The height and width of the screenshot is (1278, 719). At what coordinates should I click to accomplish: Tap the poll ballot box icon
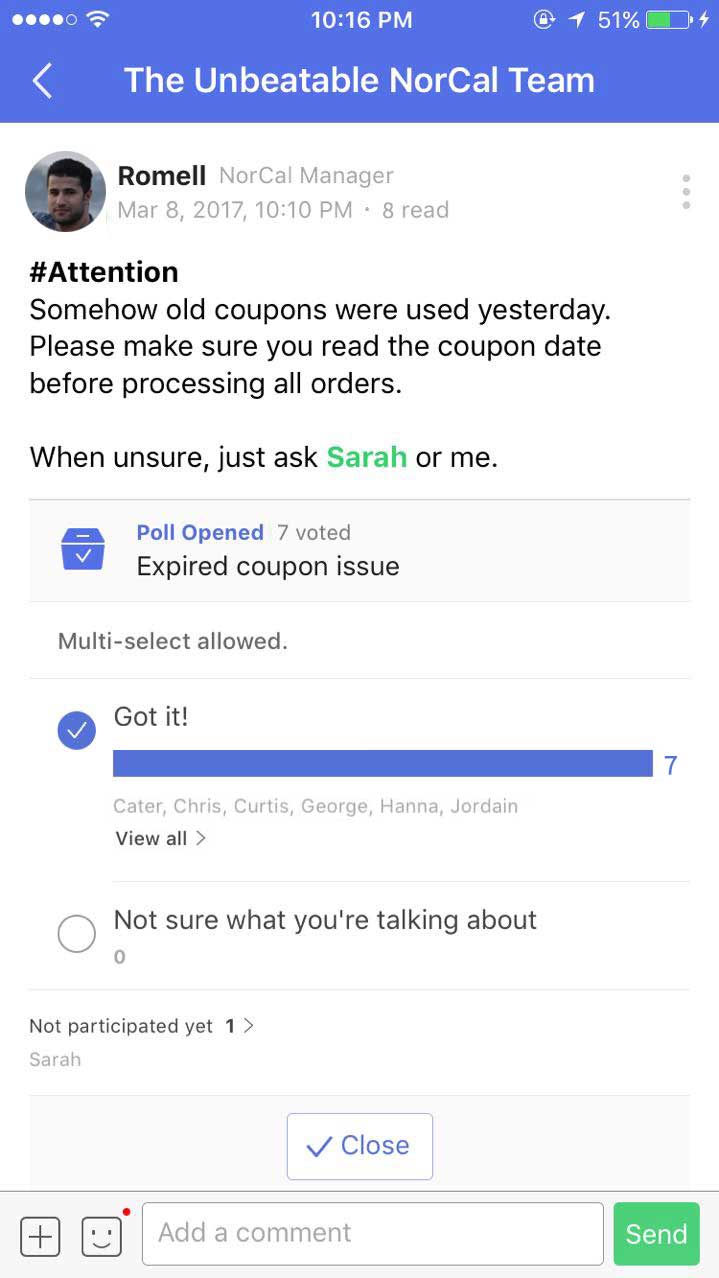(83, 549)
